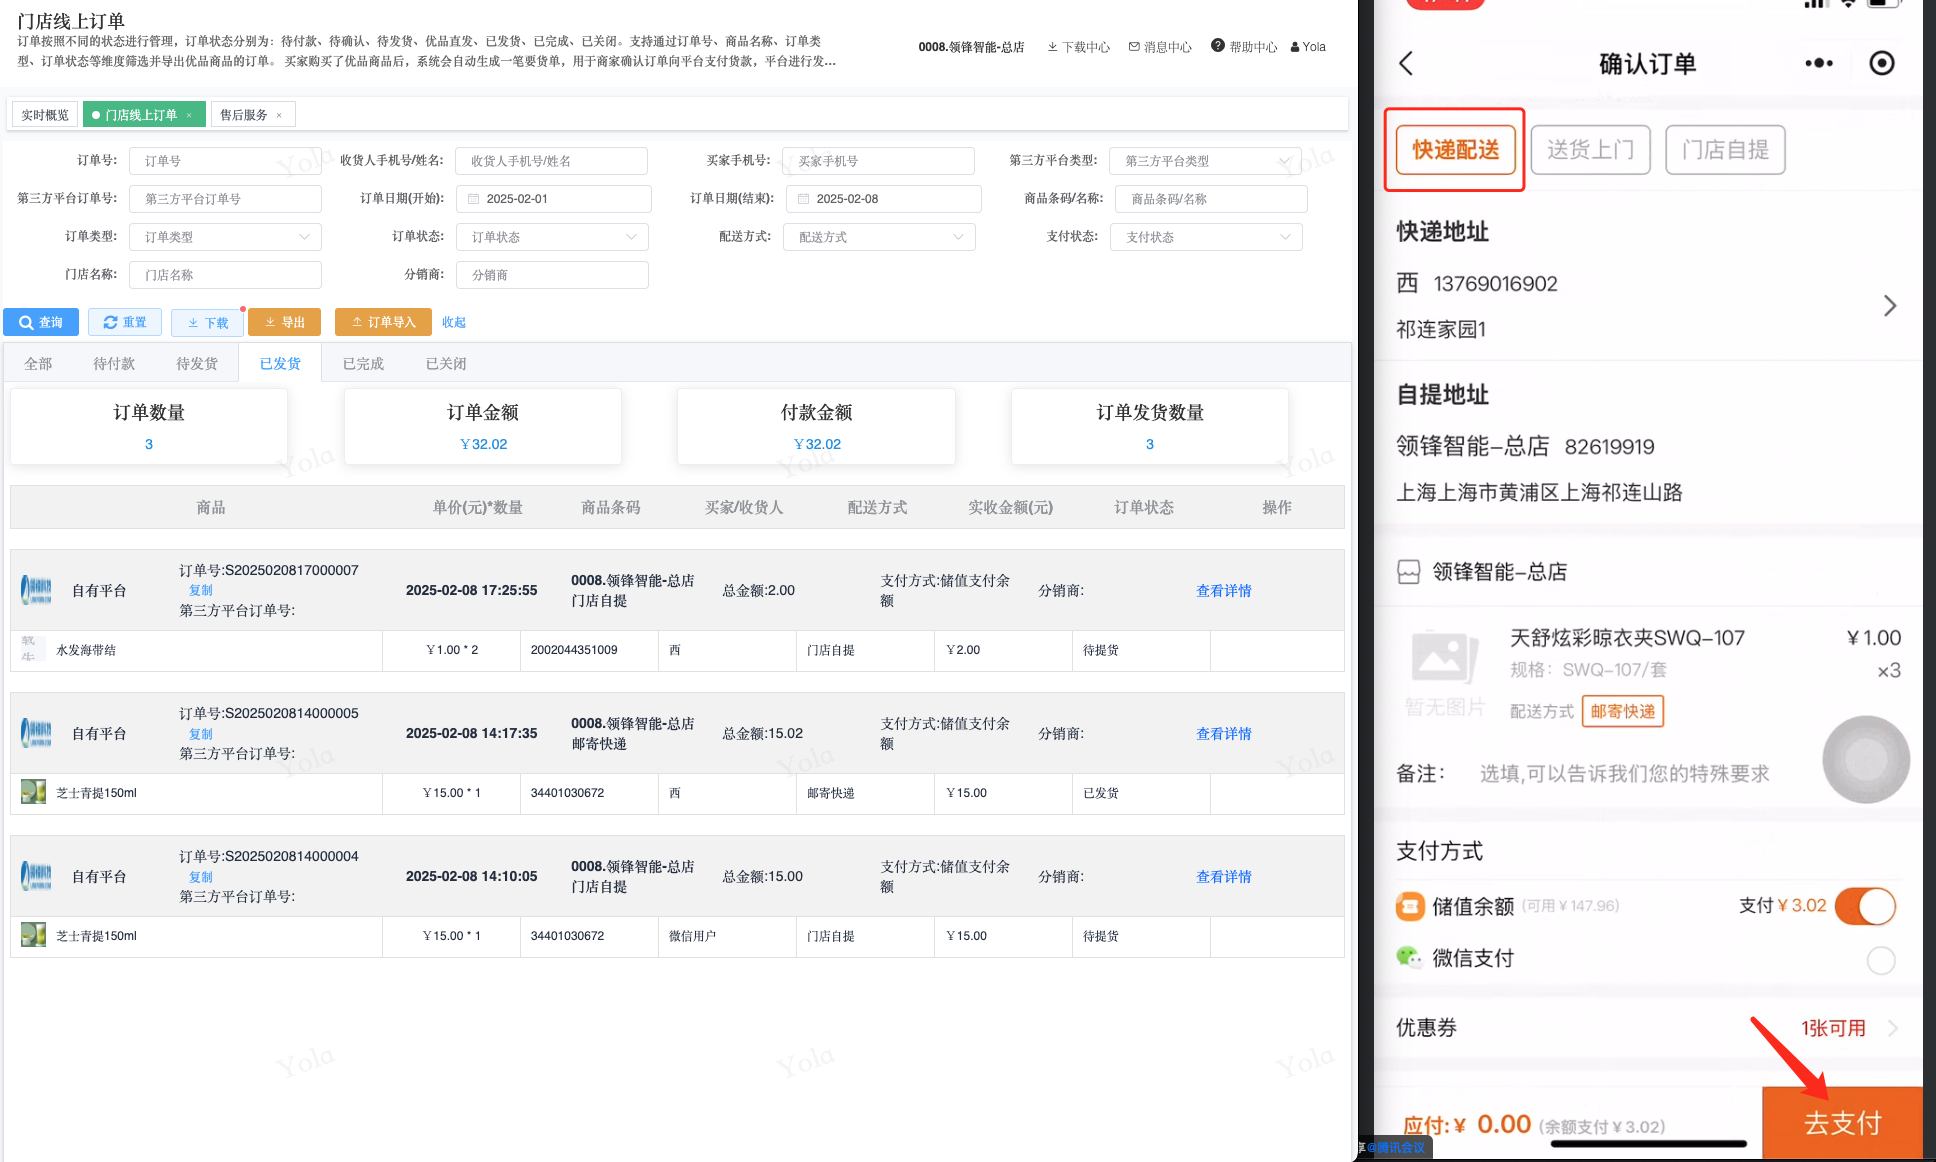Click the mini-program close target icon

pyautogui.click(x=1881, y=64)
